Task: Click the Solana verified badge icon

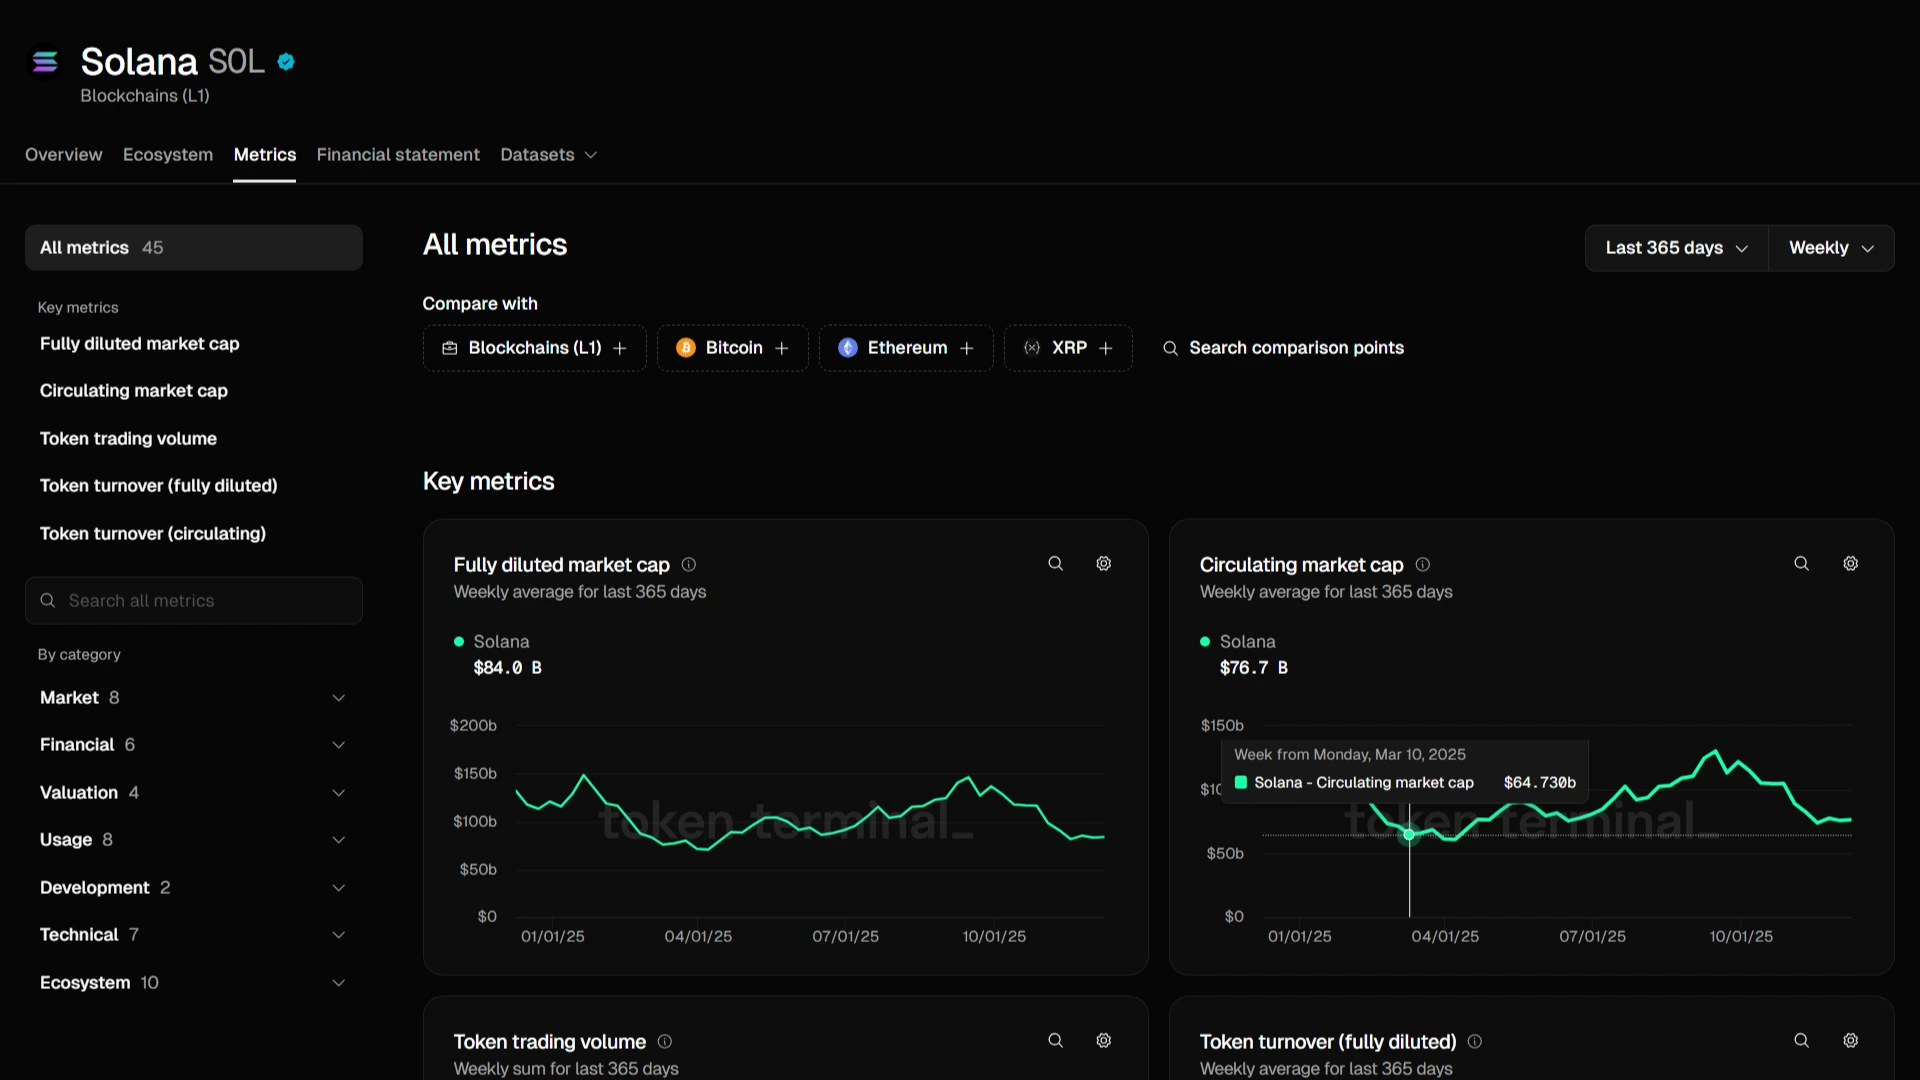Action: point(286,62)
